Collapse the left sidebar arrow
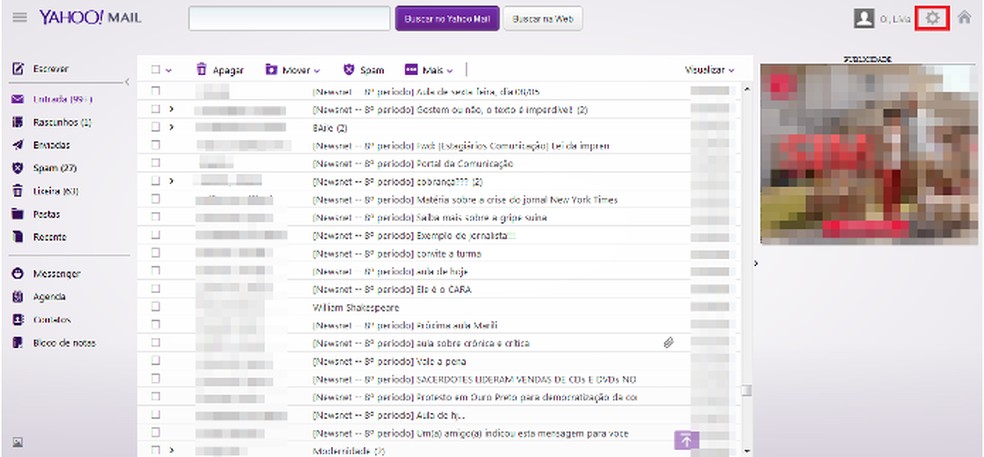This screenshot has width=984, height=457. [127, 82]
